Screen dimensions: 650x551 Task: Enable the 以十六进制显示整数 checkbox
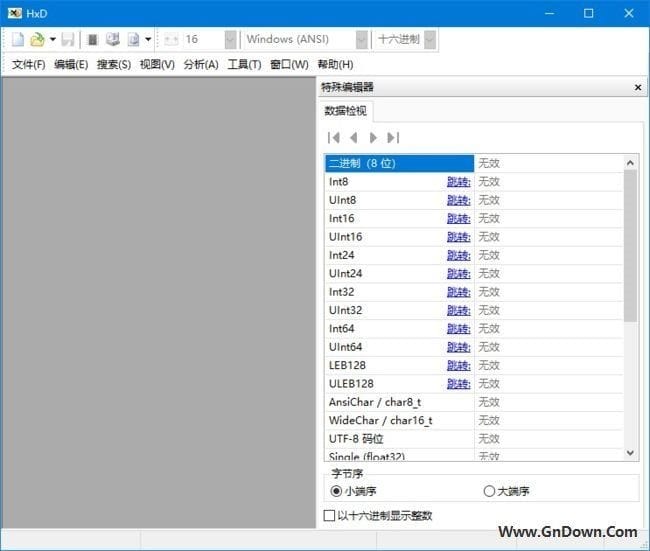(329, 516)
